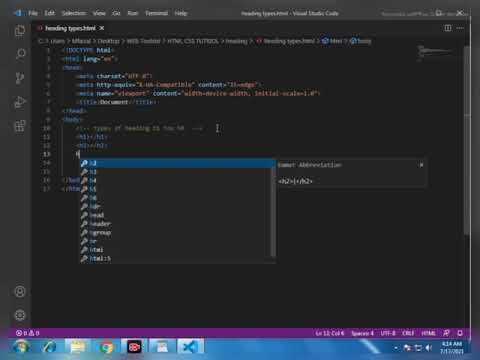
Task: Click the title tag on line 7
Action: [x=116, y=102]
